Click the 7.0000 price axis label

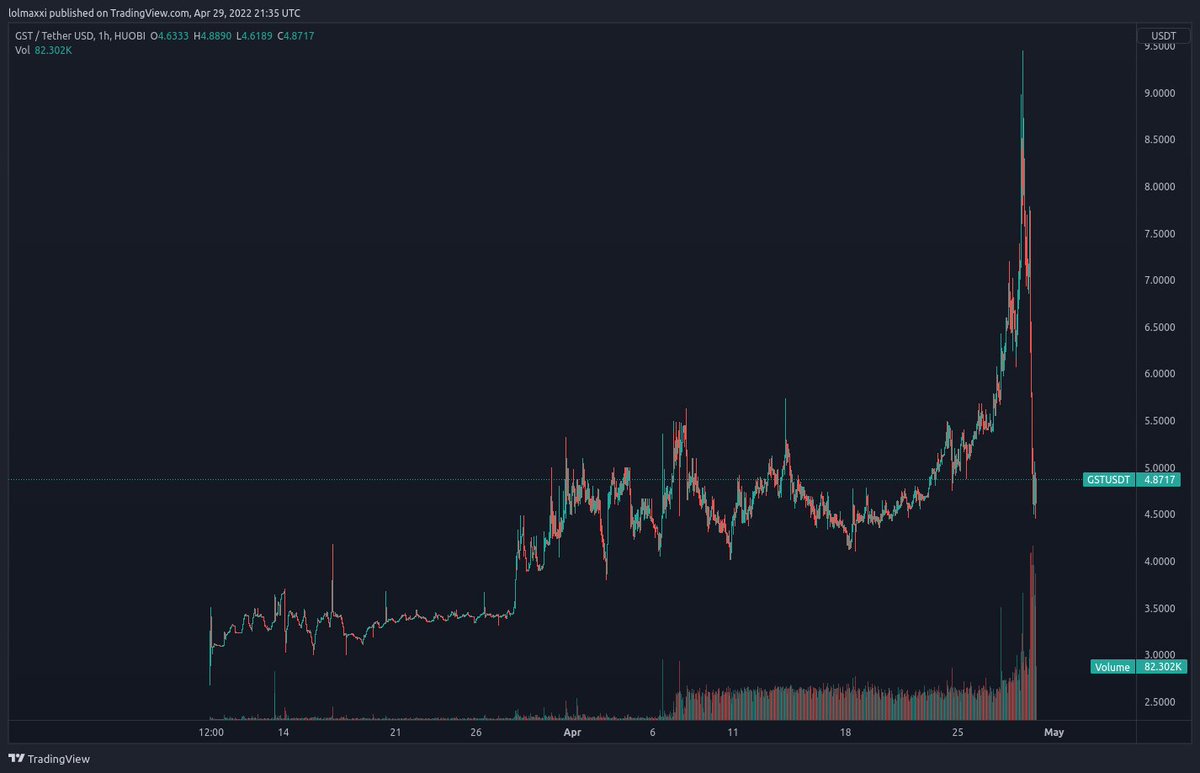(x=1159, y=280)
